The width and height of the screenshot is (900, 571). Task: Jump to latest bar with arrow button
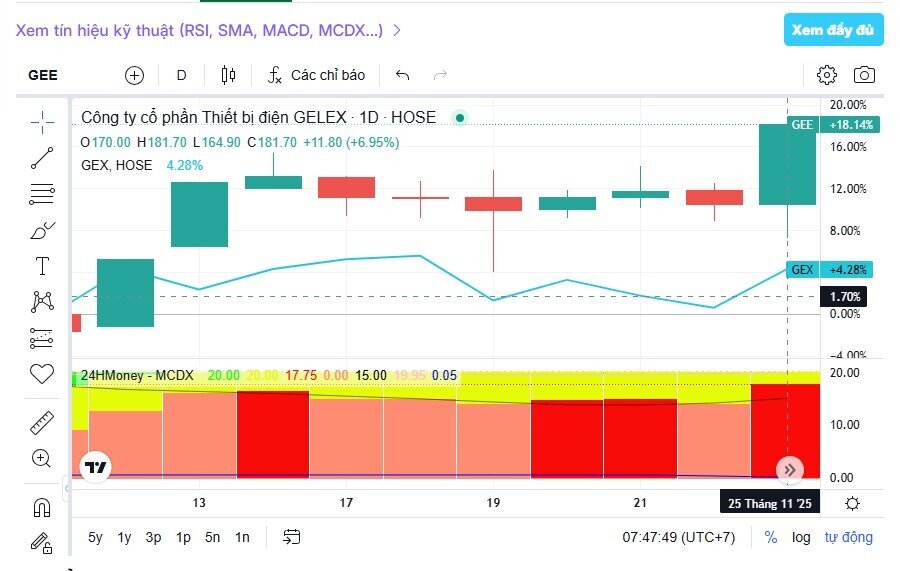(790, 470)
